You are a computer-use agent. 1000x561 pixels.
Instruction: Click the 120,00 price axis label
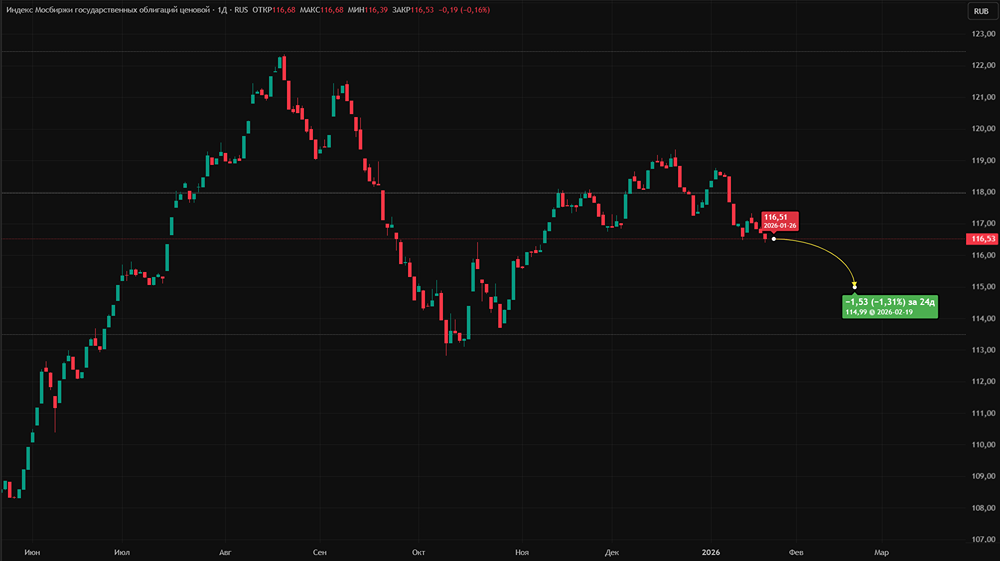983,128
